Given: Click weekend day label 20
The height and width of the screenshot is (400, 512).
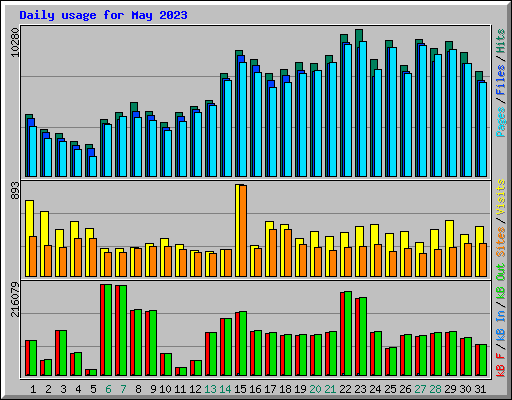Looking at the screenshot, I should tap(315, 389).
